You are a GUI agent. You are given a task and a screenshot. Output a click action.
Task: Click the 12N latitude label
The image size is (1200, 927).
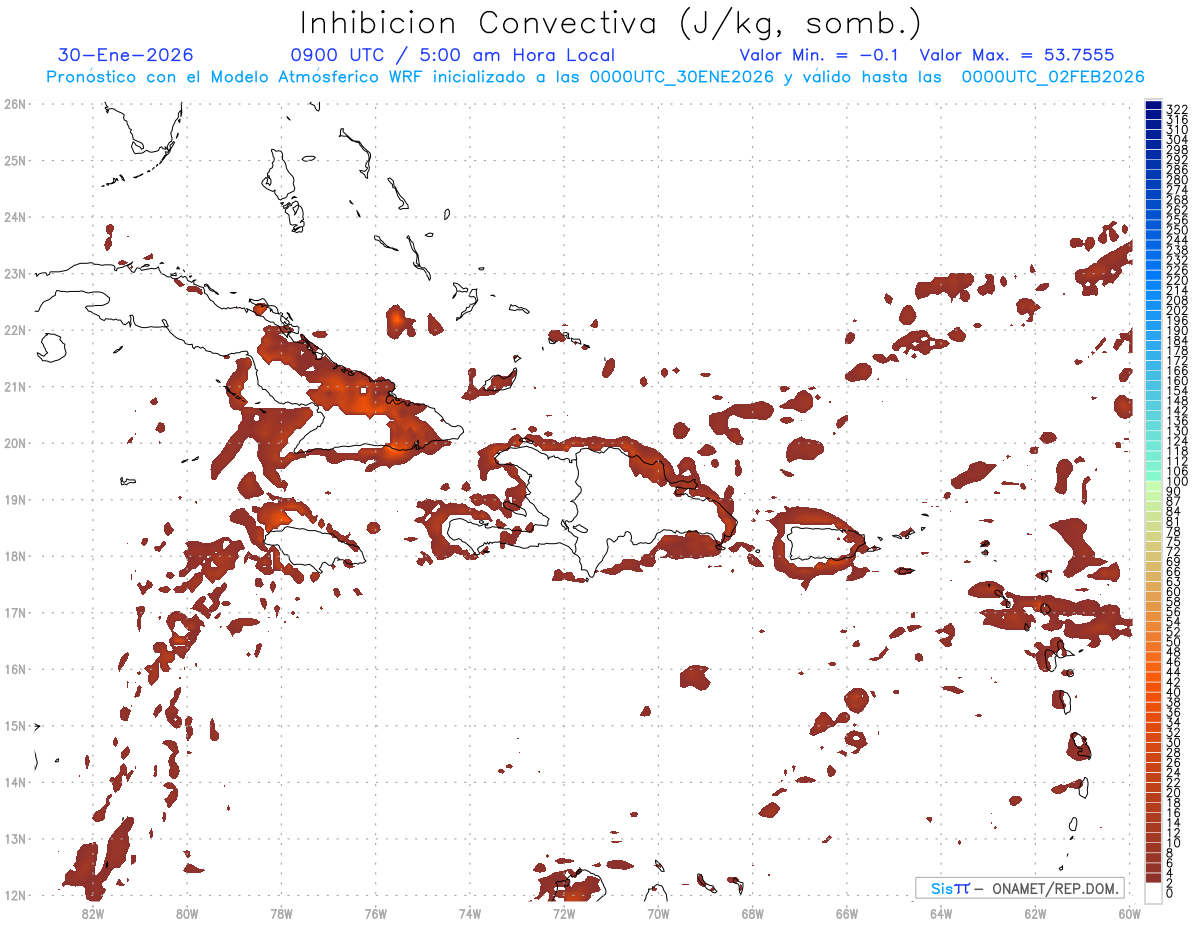(x=15, y=895)
